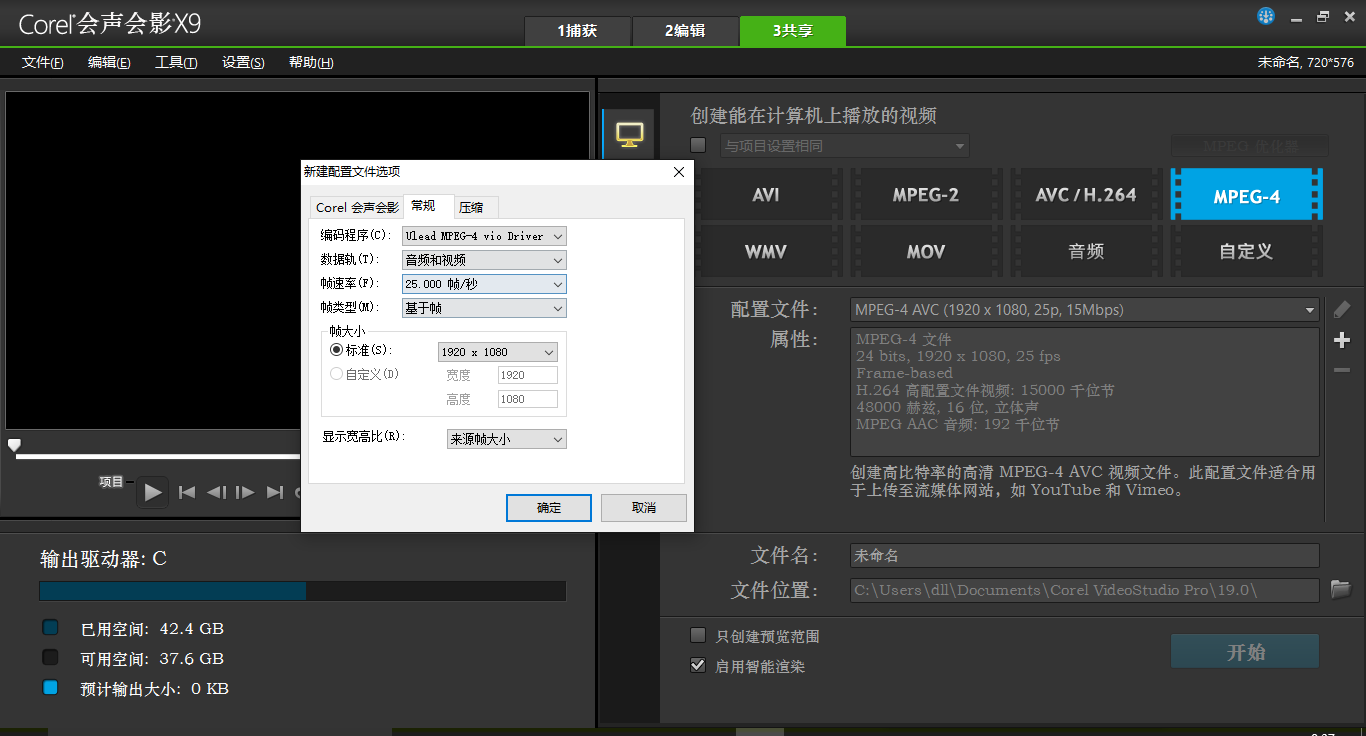Click the 属性 properties text box

coord(1085,392)
